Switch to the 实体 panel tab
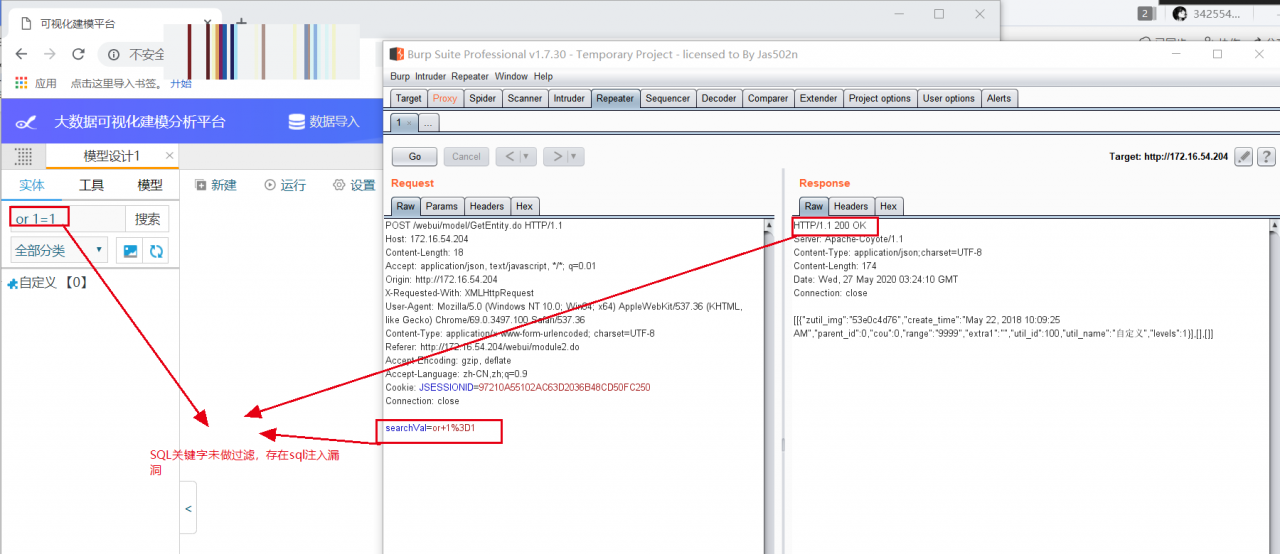This screenshot has width=1280, height=554. point(32,185)
